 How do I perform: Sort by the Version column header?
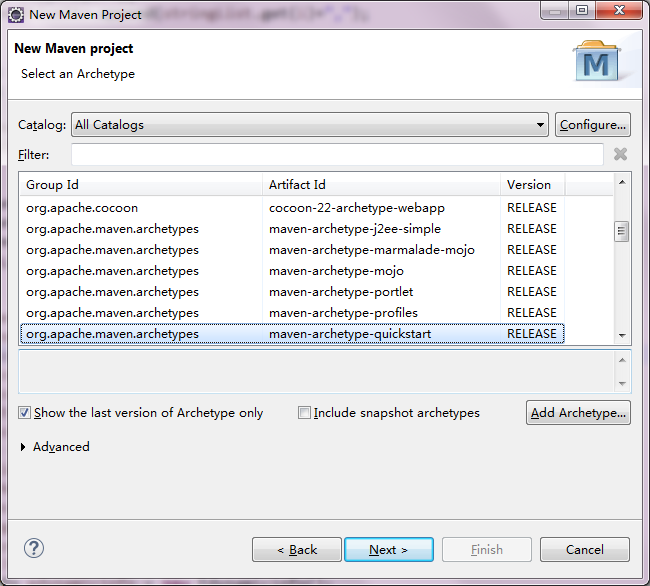click(x=533, y=184)
